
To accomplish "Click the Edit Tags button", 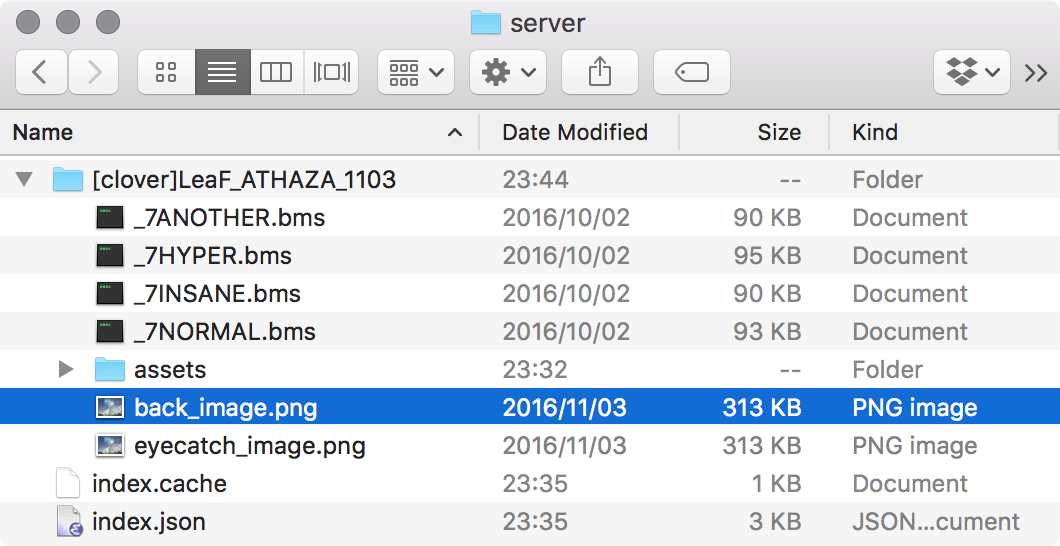I will point(692,72).
